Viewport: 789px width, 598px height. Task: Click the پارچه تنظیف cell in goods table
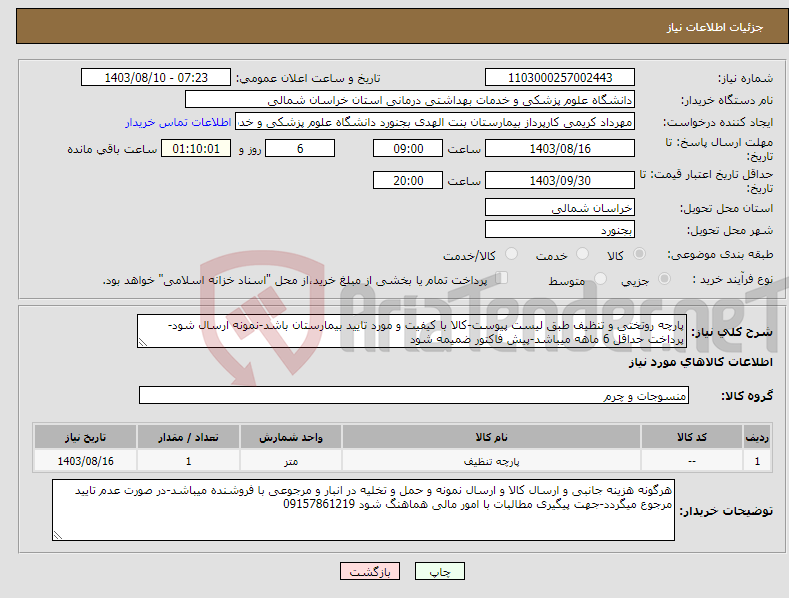(x=491, y=461)
